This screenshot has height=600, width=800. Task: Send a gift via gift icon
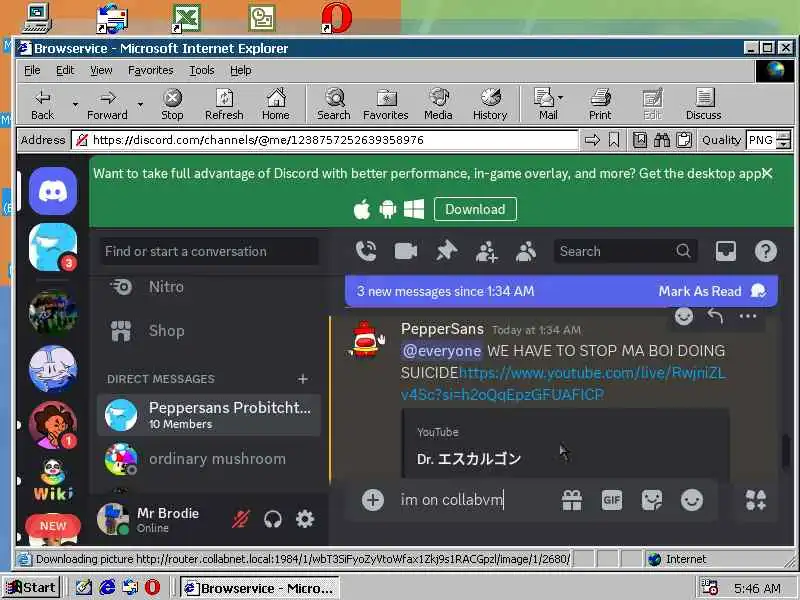pyautogui.click(x=572, y=500)
